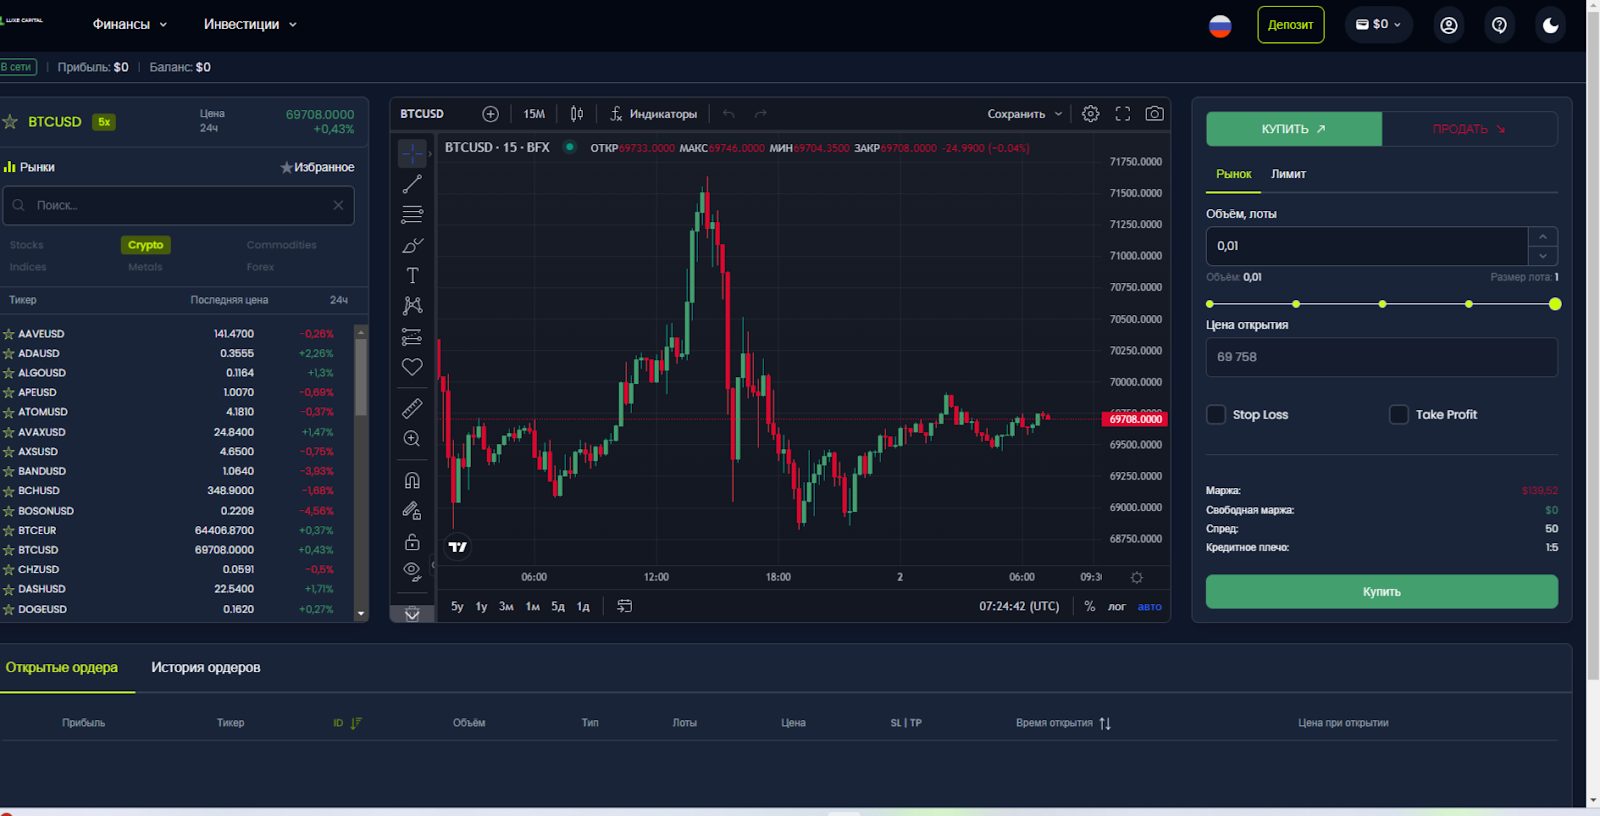
Task: Open the user account profile icon
Action: [x=1449, y=25]
